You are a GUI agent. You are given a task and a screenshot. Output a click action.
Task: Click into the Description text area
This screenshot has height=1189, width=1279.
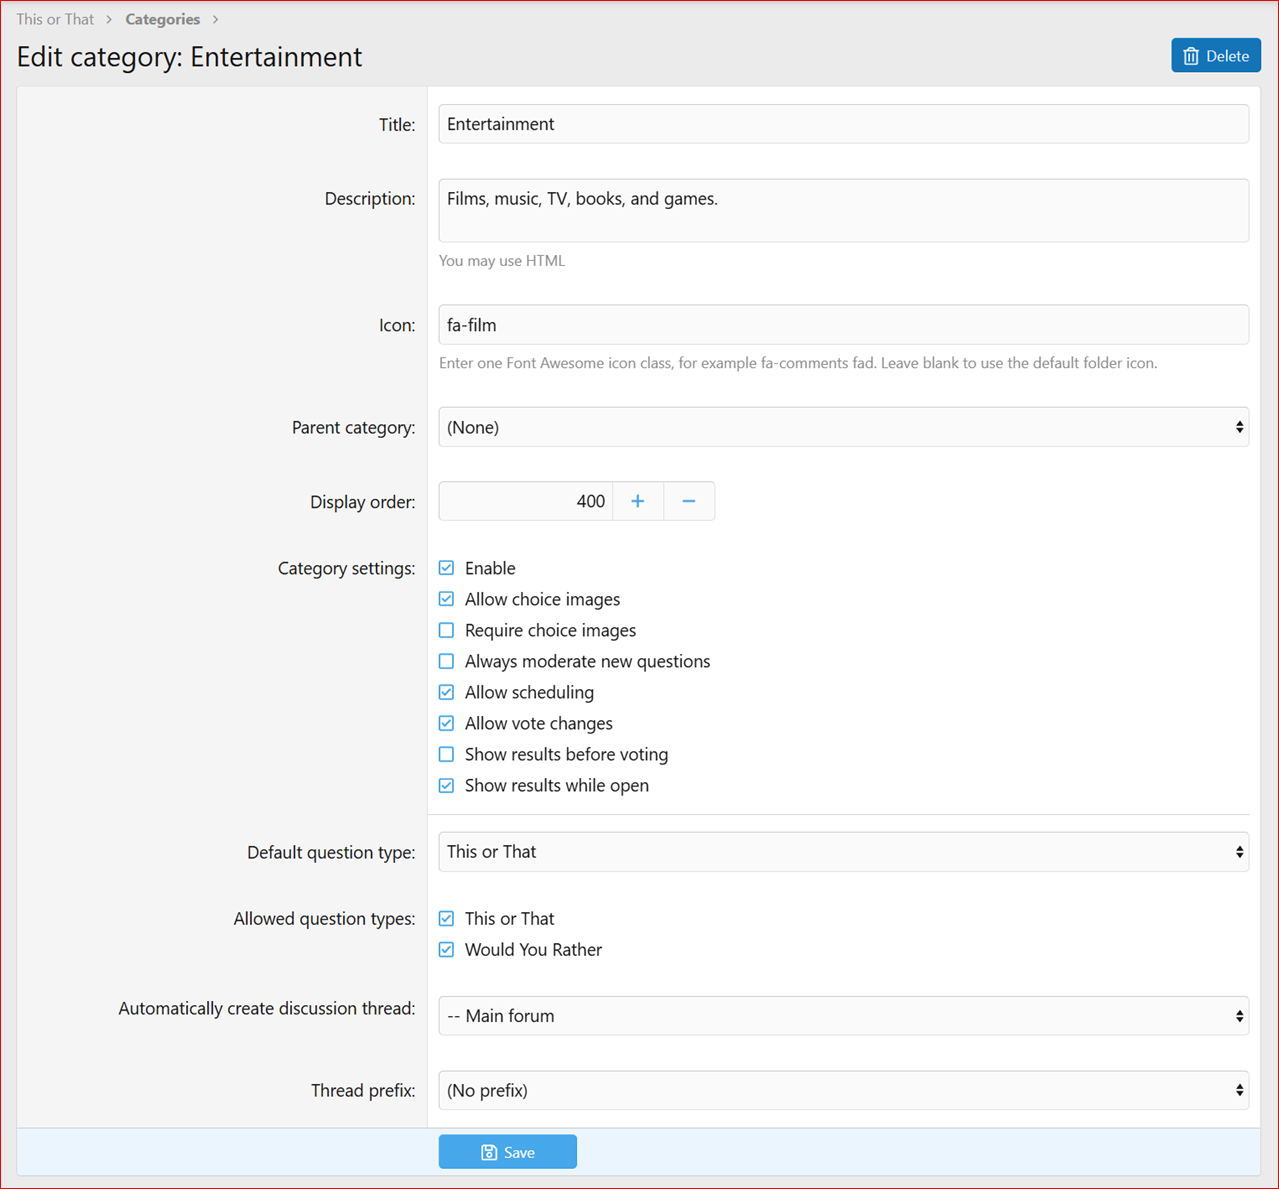click(x=844, y=210)
